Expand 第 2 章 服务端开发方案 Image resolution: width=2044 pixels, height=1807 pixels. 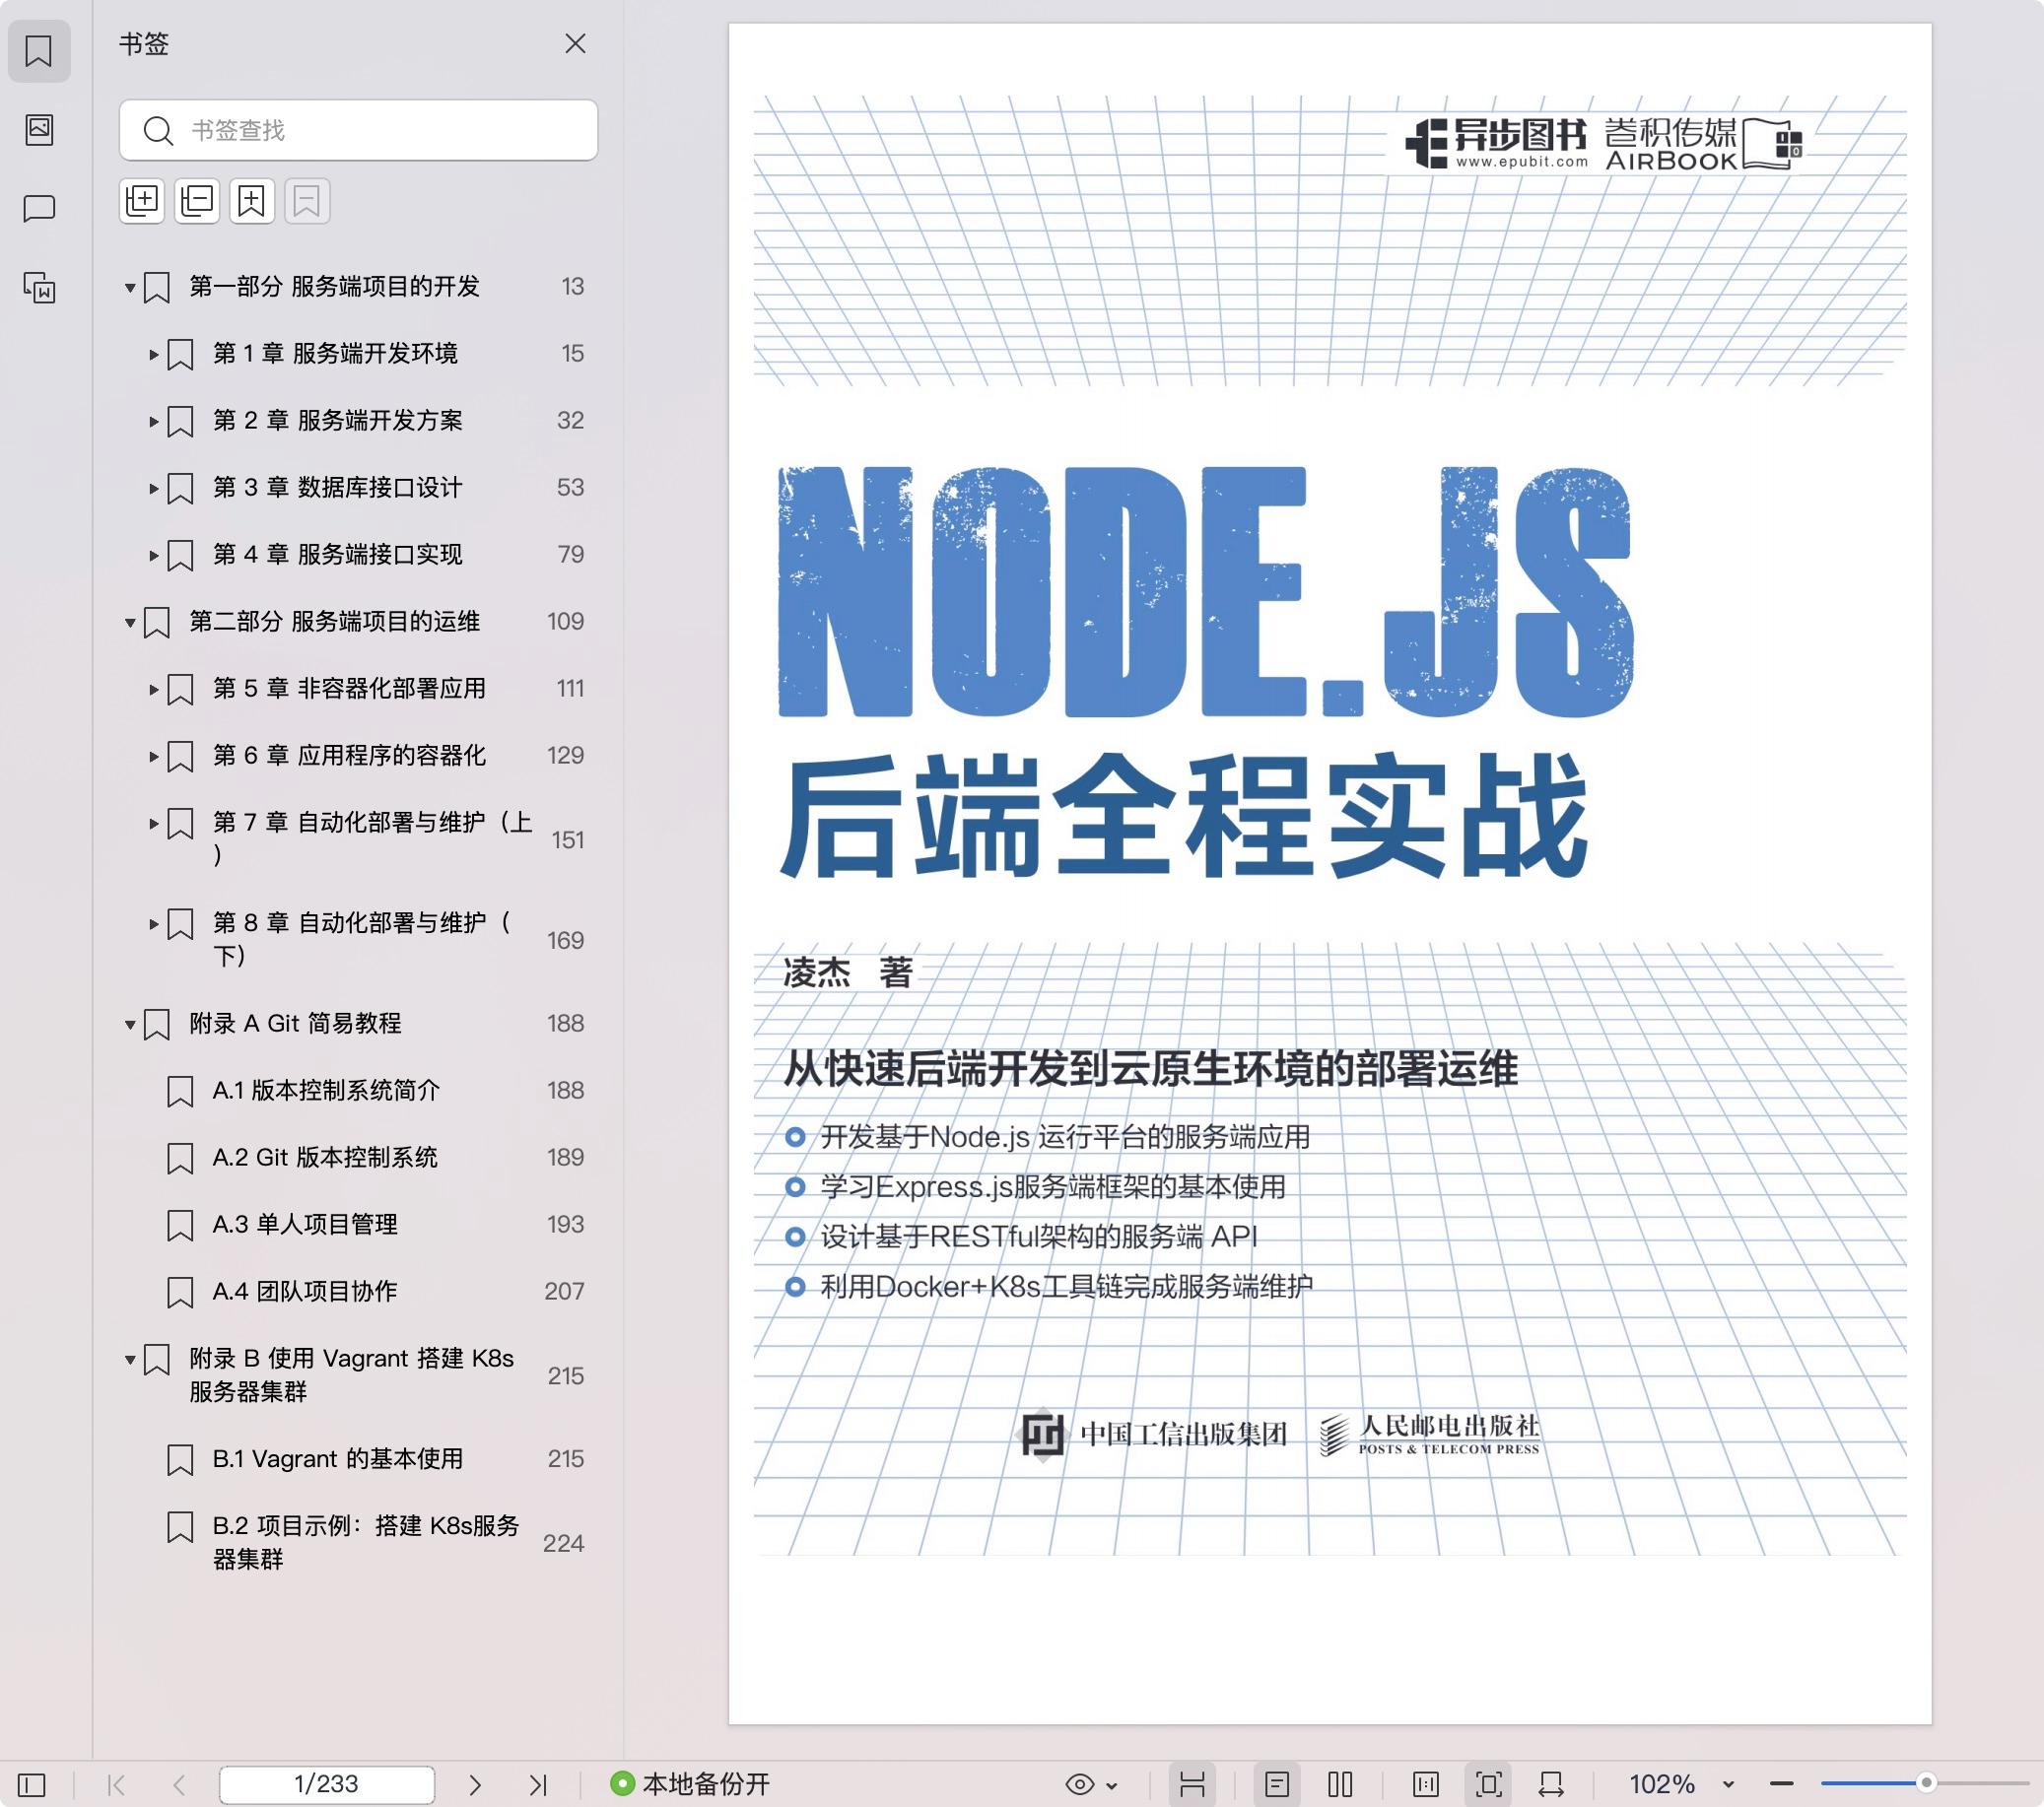tap(154, 421)
